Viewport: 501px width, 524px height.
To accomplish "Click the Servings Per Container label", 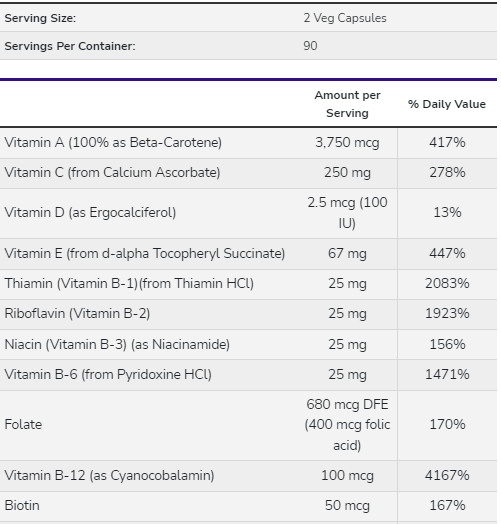I will tap(70, 46).
